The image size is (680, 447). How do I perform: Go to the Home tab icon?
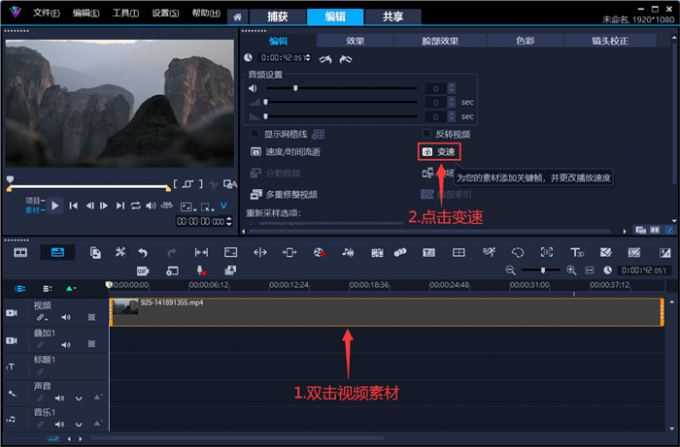(x=237, y=17)
